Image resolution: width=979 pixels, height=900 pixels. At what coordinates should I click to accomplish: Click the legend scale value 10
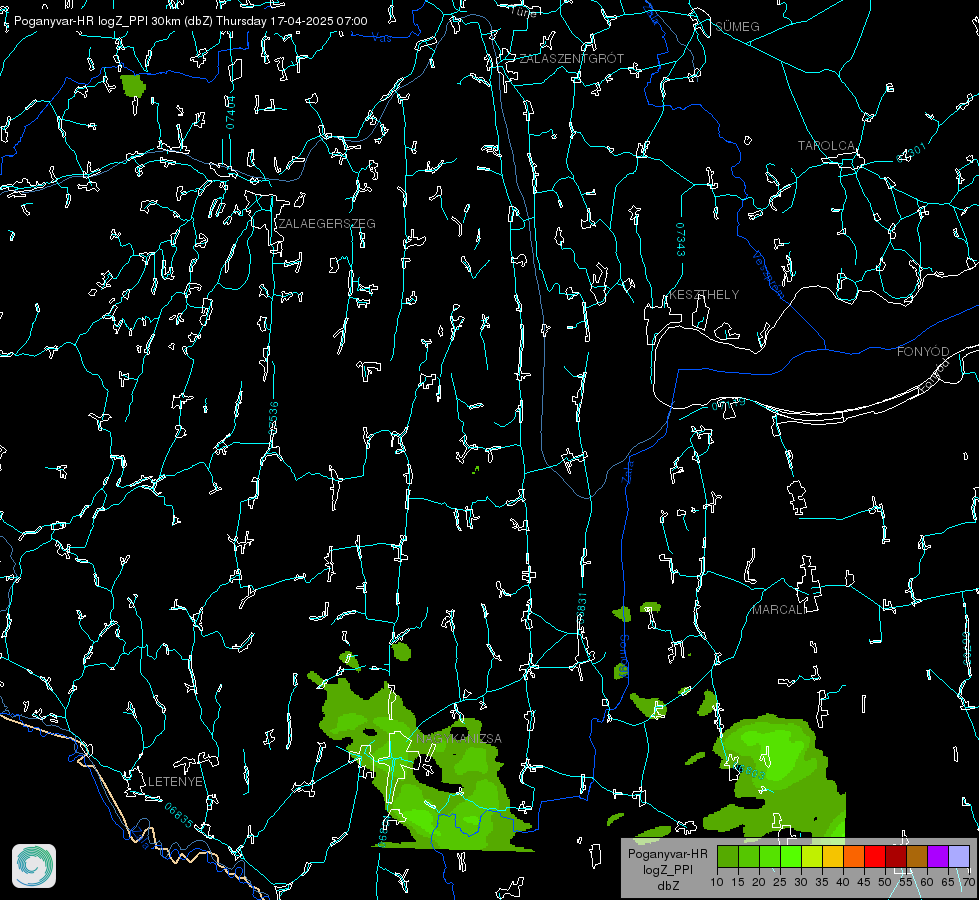[717, 883]
